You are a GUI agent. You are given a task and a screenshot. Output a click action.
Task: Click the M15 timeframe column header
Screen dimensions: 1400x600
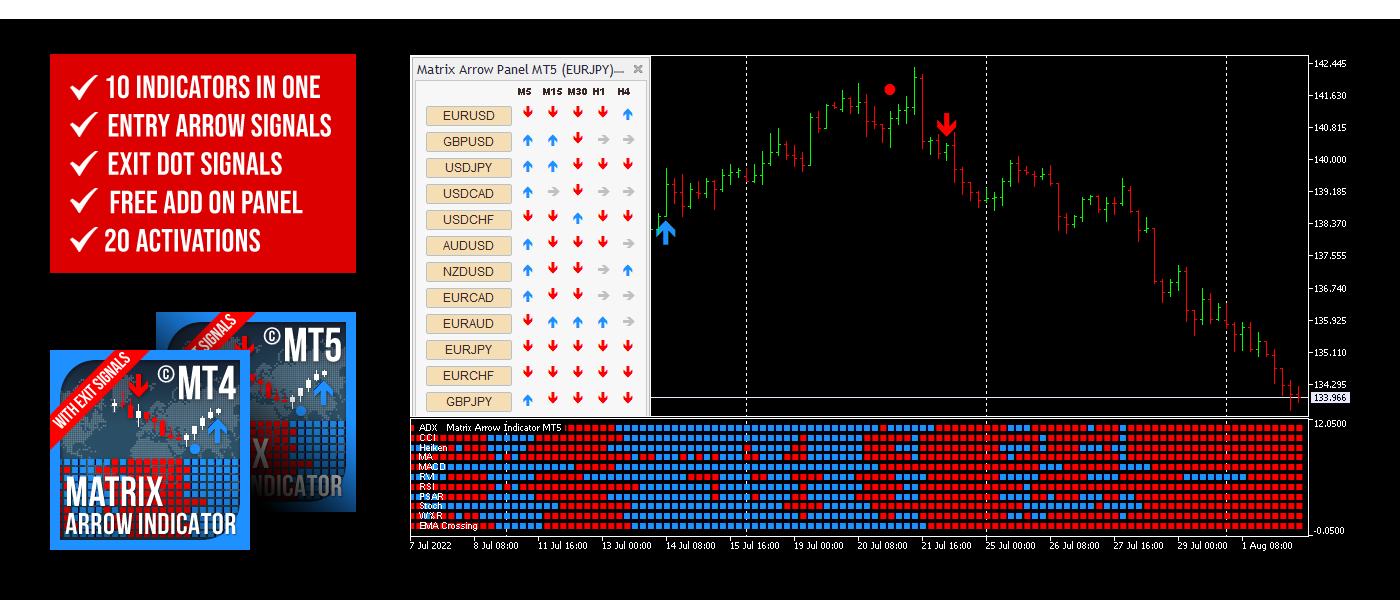coord(552,92)
